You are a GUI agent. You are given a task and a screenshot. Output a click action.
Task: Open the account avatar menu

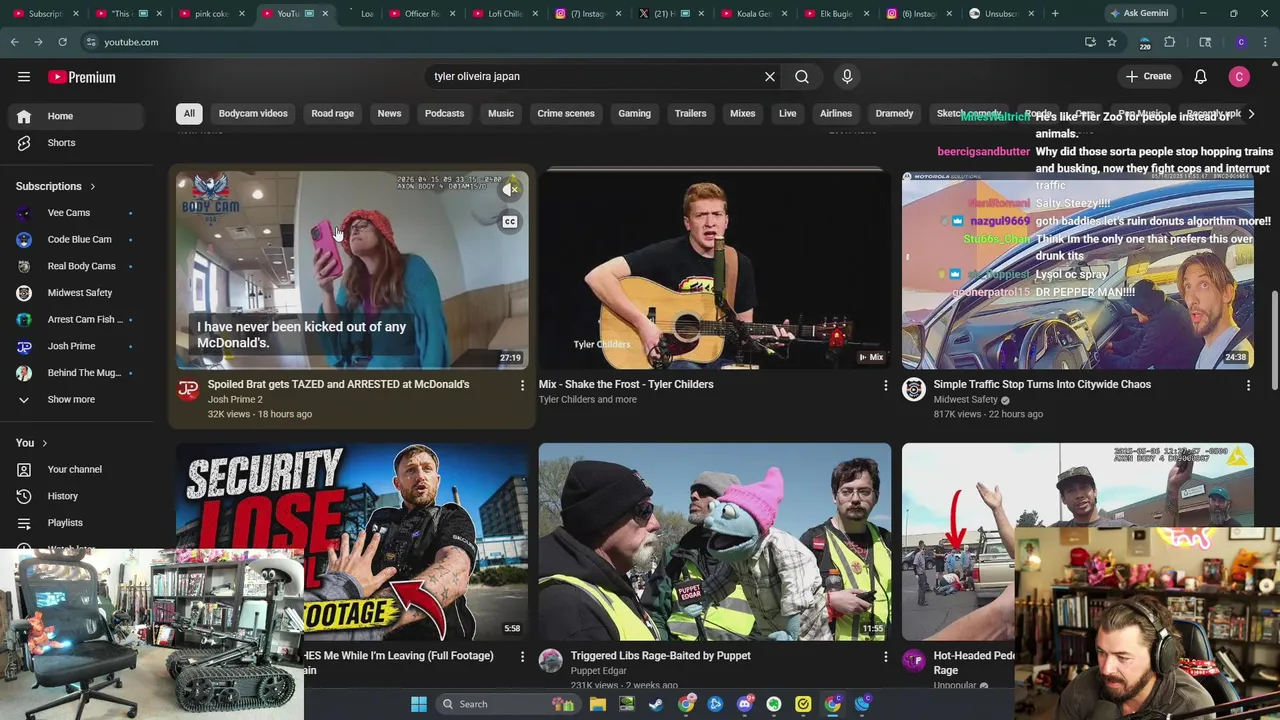point(1239,76)
